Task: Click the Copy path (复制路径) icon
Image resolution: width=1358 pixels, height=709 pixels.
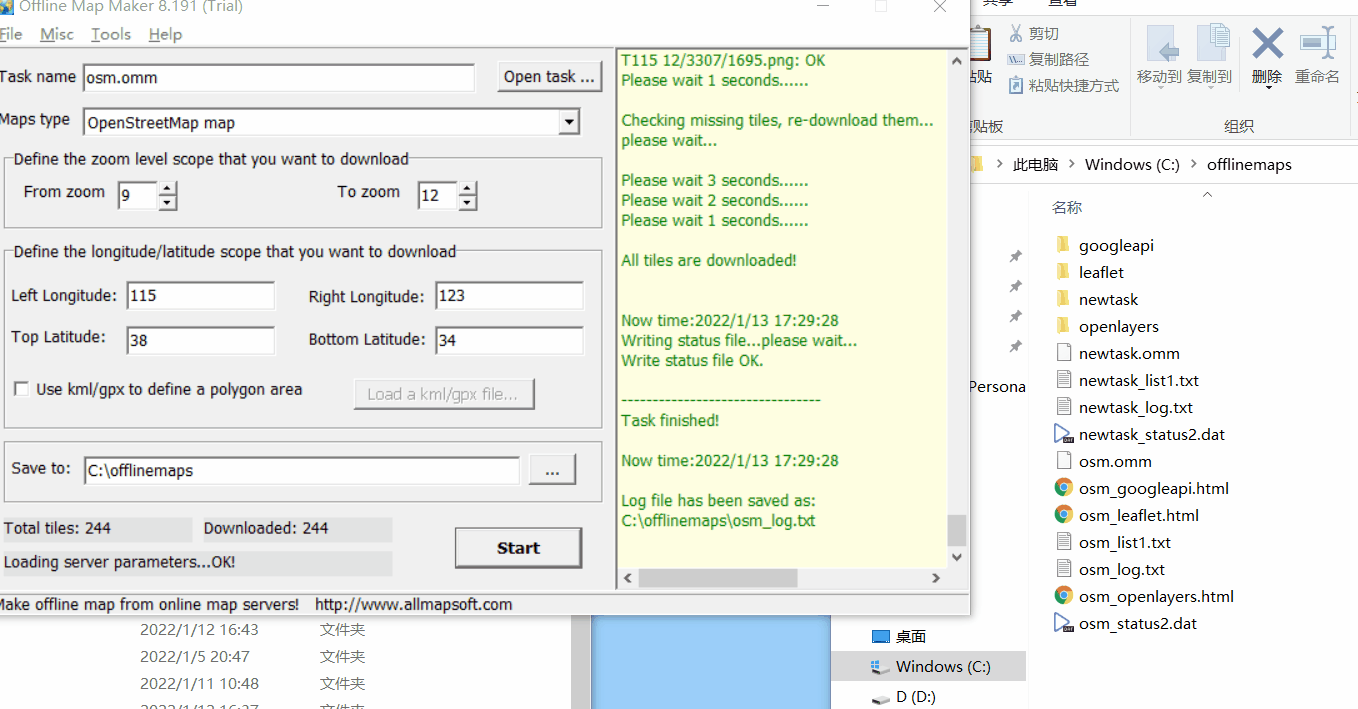Action: [1016, 60]
